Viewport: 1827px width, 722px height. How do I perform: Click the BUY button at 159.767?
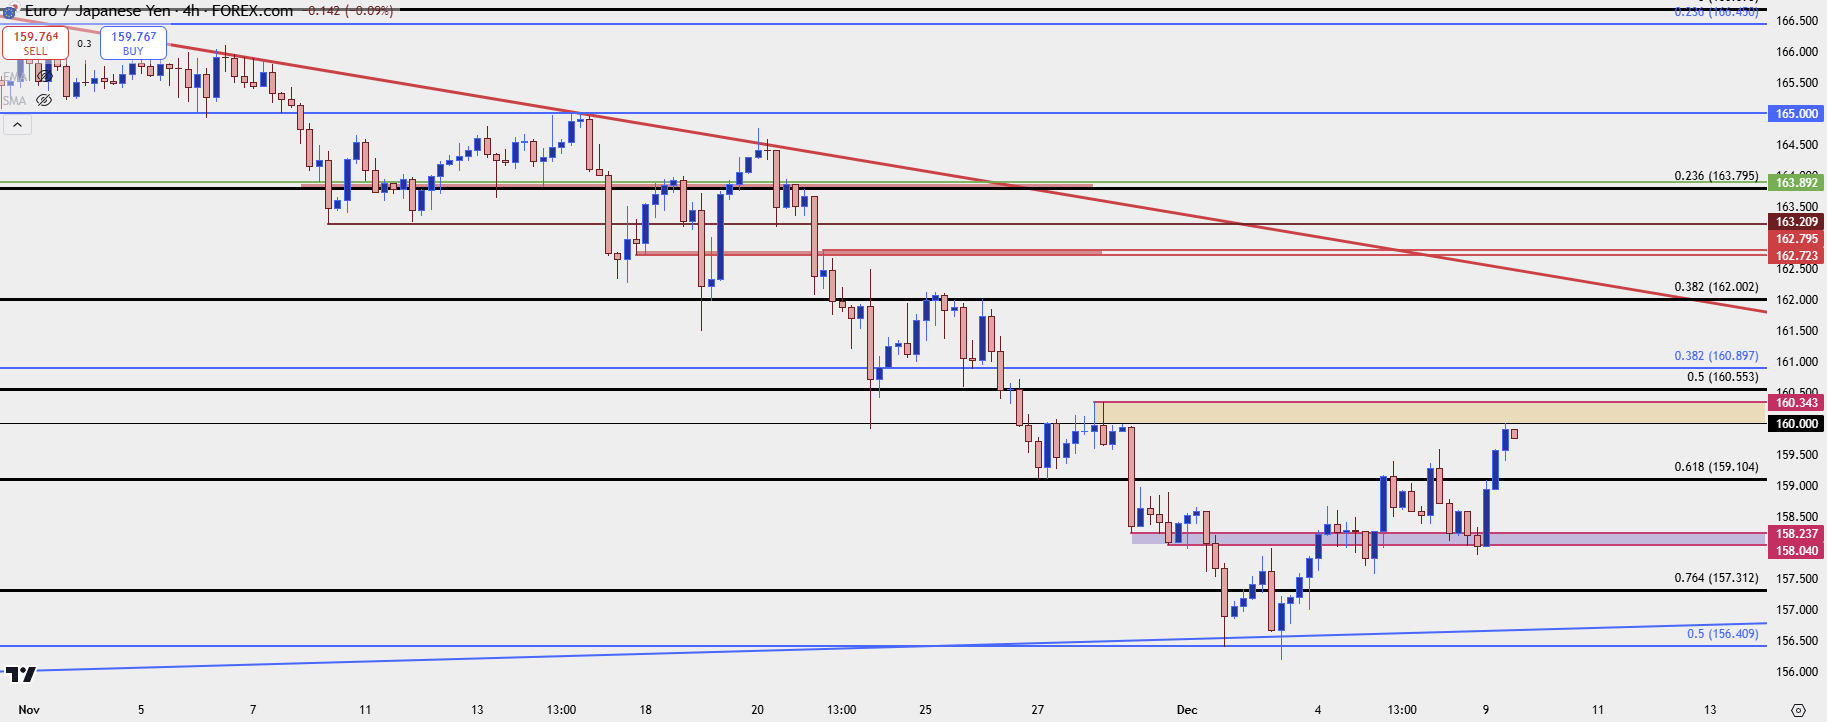(133, 43)
